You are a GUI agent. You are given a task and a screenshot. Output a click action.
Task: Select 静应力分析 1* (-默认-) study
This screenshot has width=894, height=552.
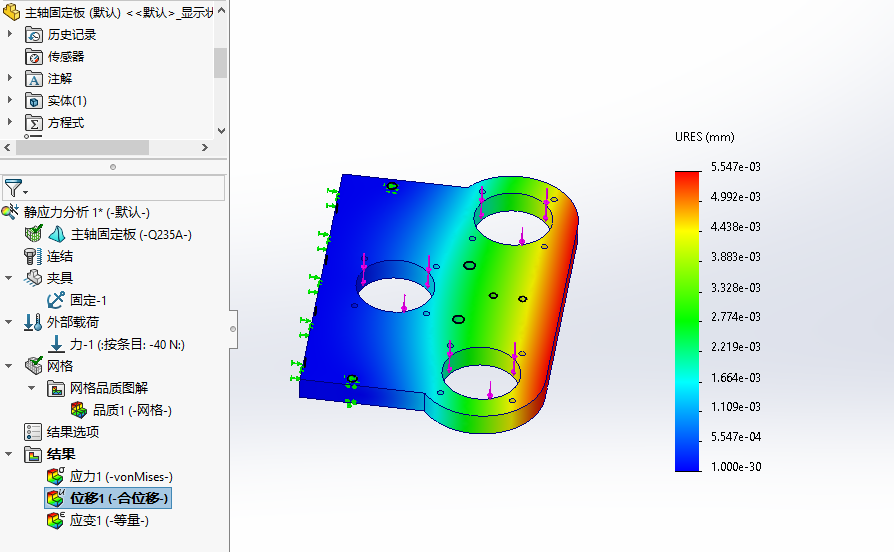[87, 212]
